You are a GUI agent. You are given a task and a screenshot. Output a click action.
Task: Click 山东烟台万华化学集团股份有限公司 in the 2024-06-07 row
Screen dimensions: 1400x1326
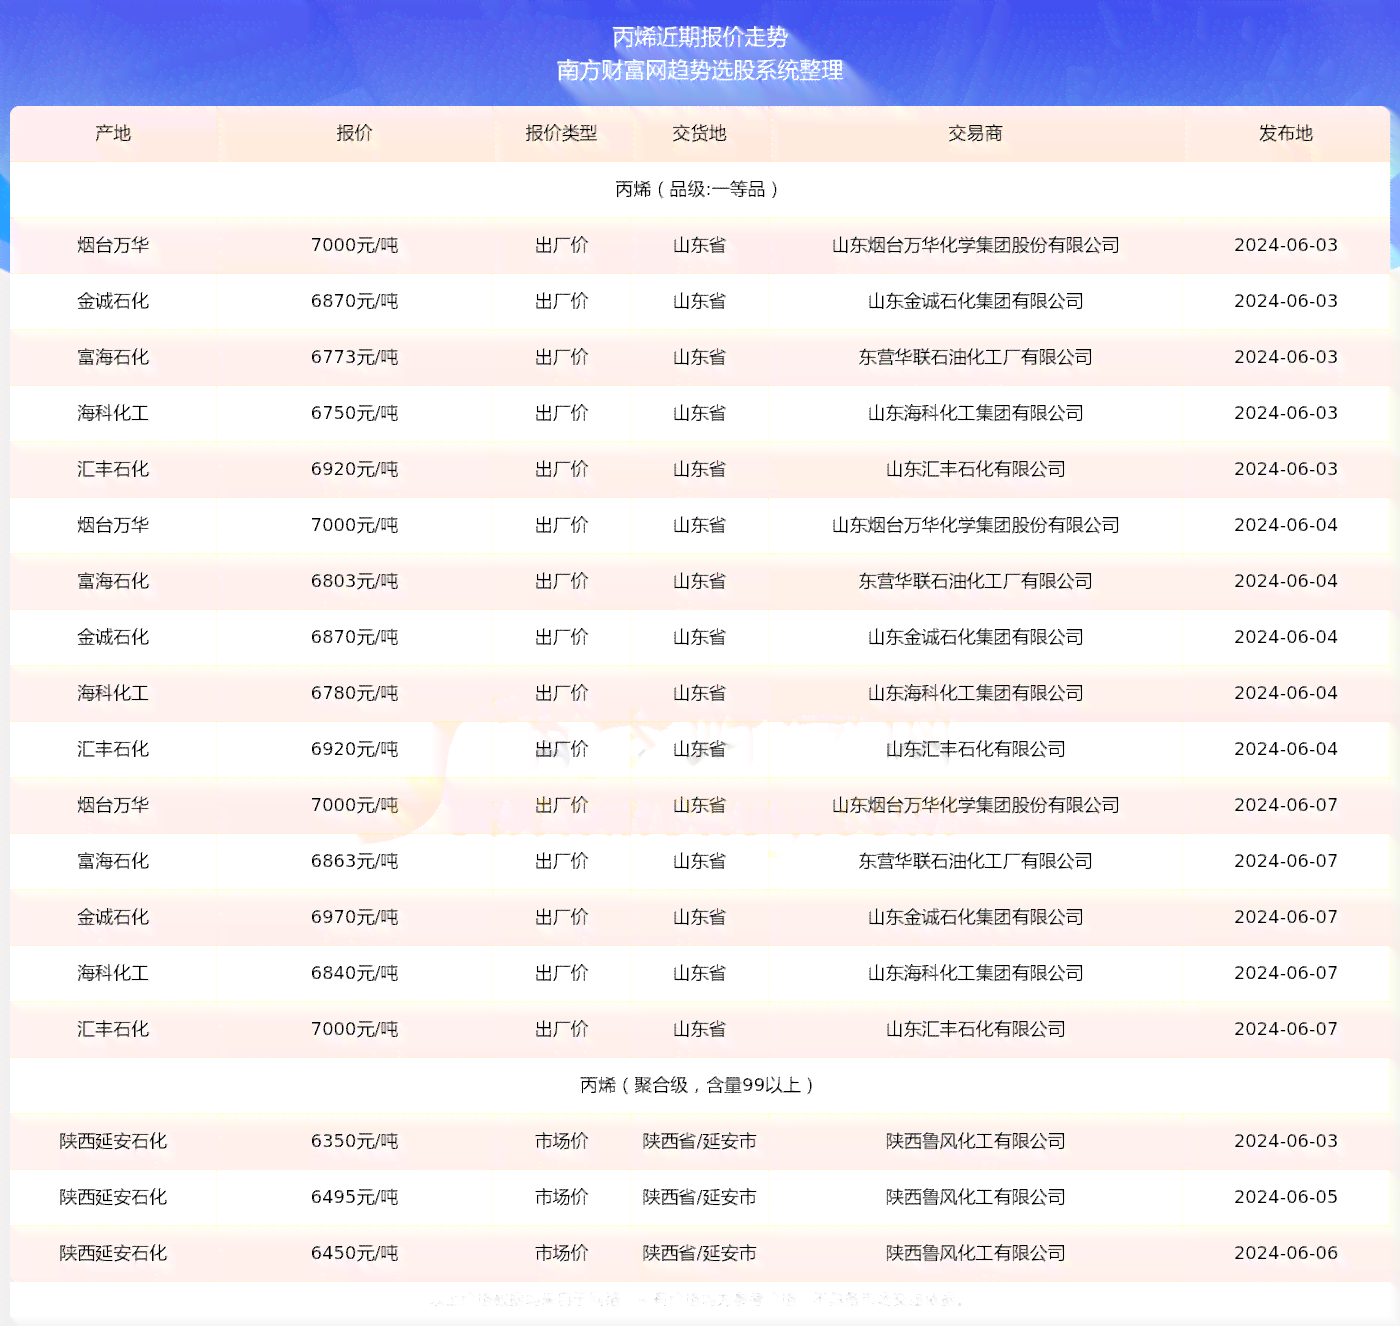pyautogui.click(x=975, y=805)
